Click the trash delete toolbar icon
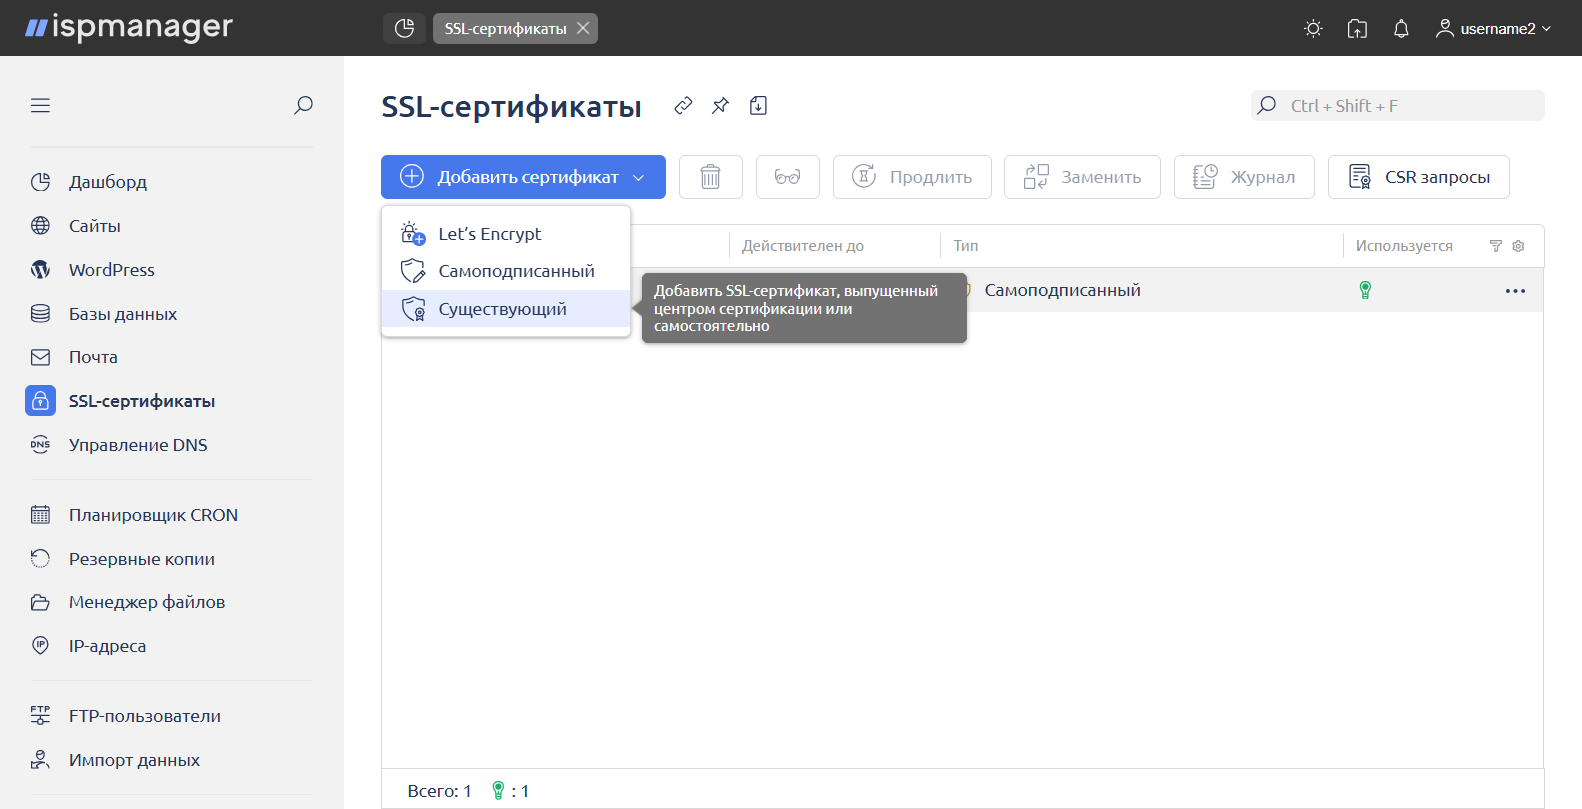 [710, 177]
